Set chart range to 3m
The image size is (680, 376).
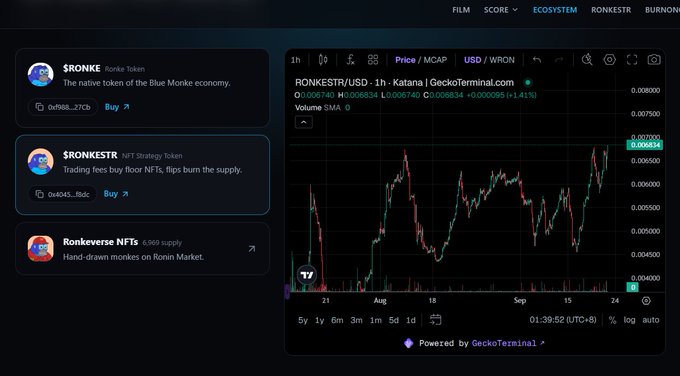point(356,320)
